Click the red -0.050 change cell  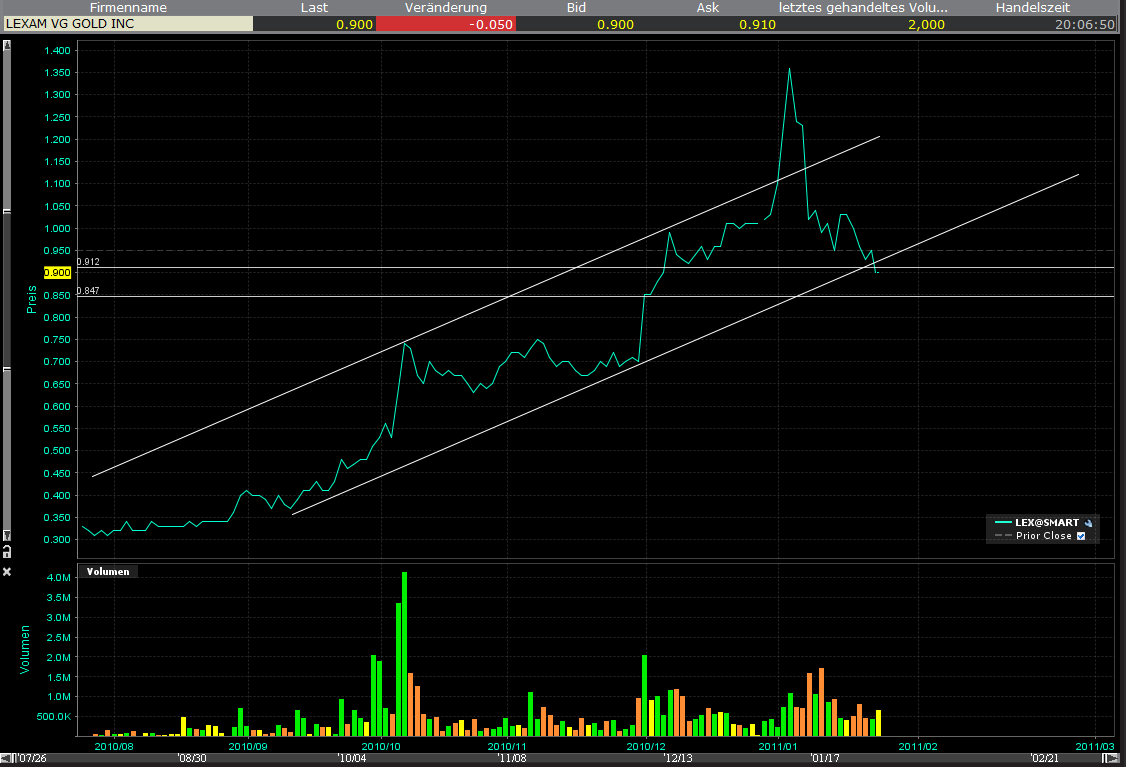coord(446,24)
